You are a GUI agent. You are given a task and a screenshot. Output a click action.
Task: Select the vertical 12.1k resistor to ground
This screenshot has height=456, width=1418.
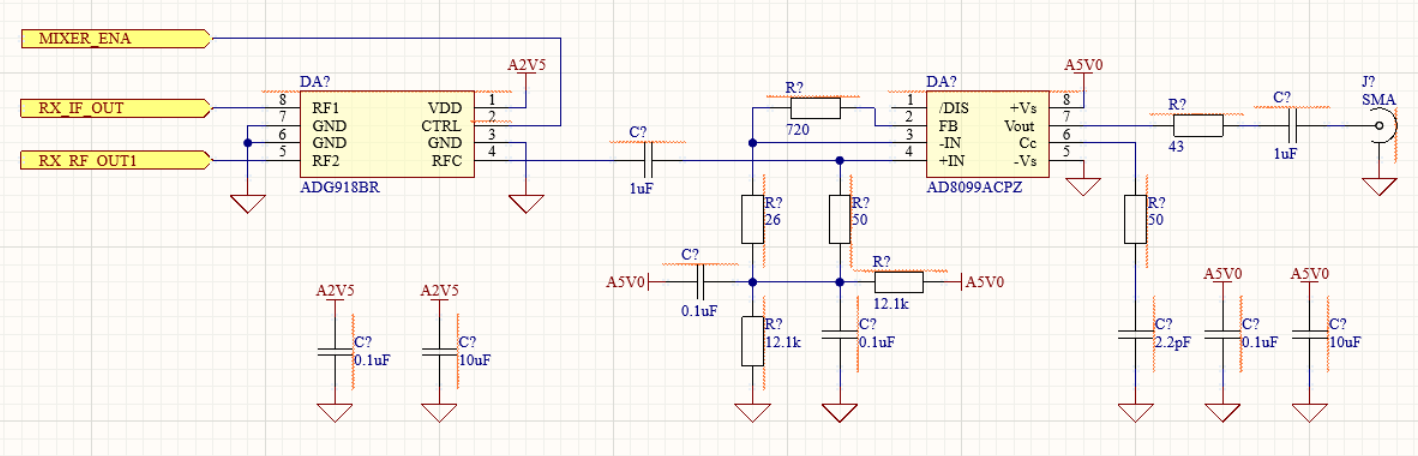tap(752, 340)
